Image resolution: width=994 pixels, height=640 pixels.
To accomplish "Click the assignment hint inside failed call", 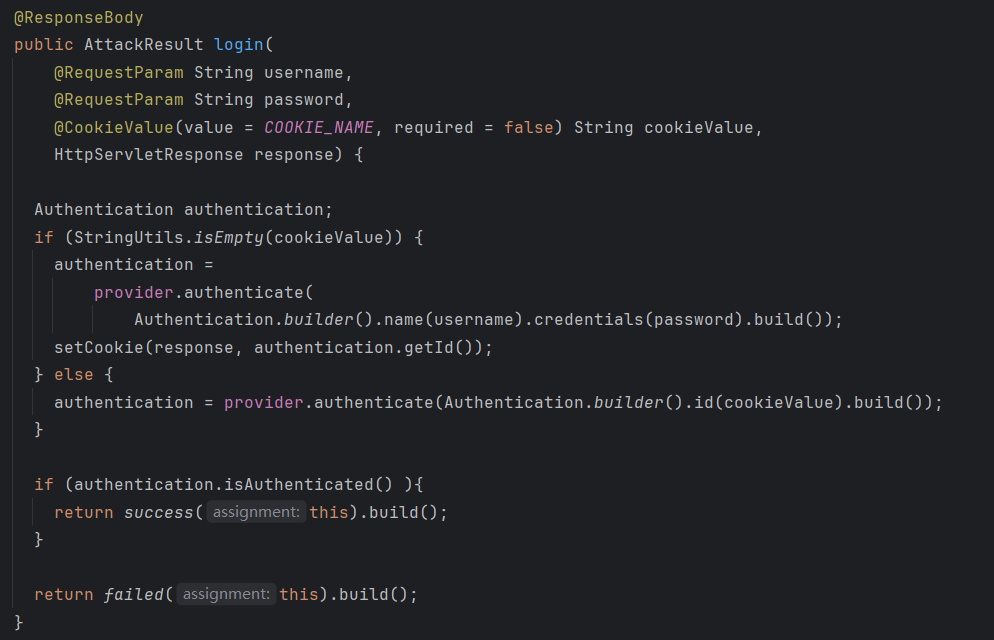I will [226, 594].
